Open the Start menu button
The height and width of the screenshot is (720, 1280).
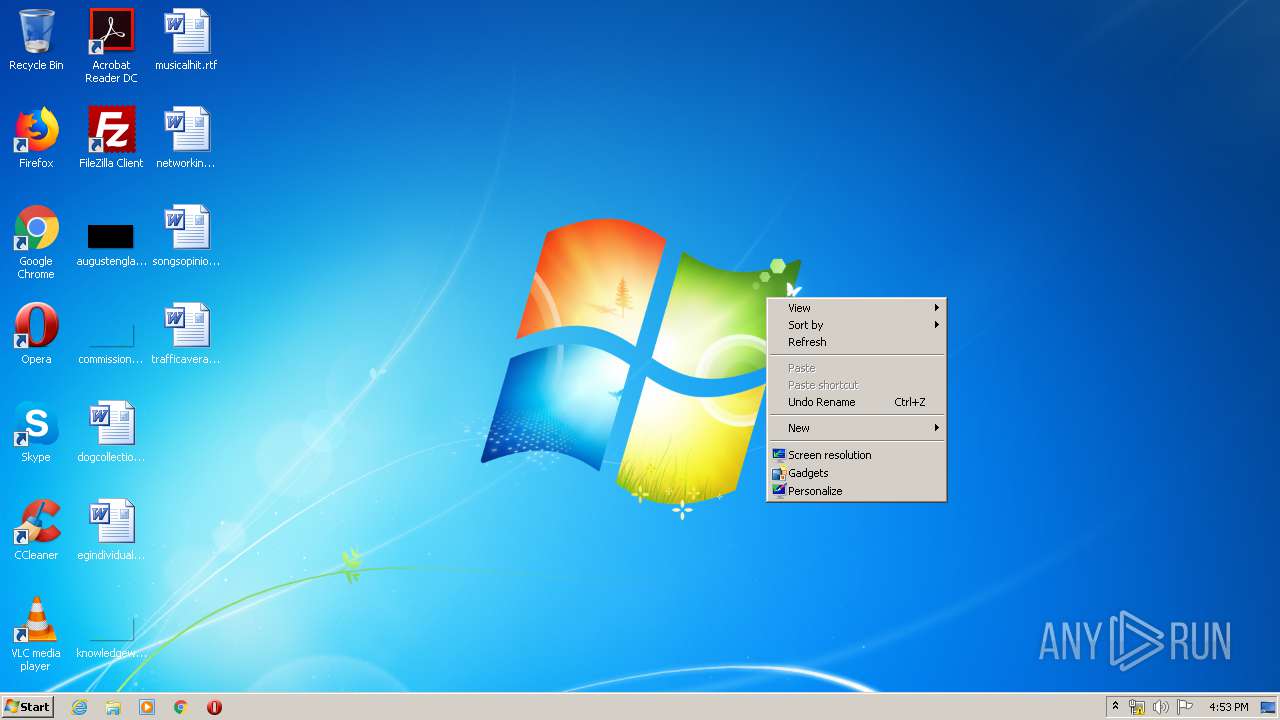point(28,707)
